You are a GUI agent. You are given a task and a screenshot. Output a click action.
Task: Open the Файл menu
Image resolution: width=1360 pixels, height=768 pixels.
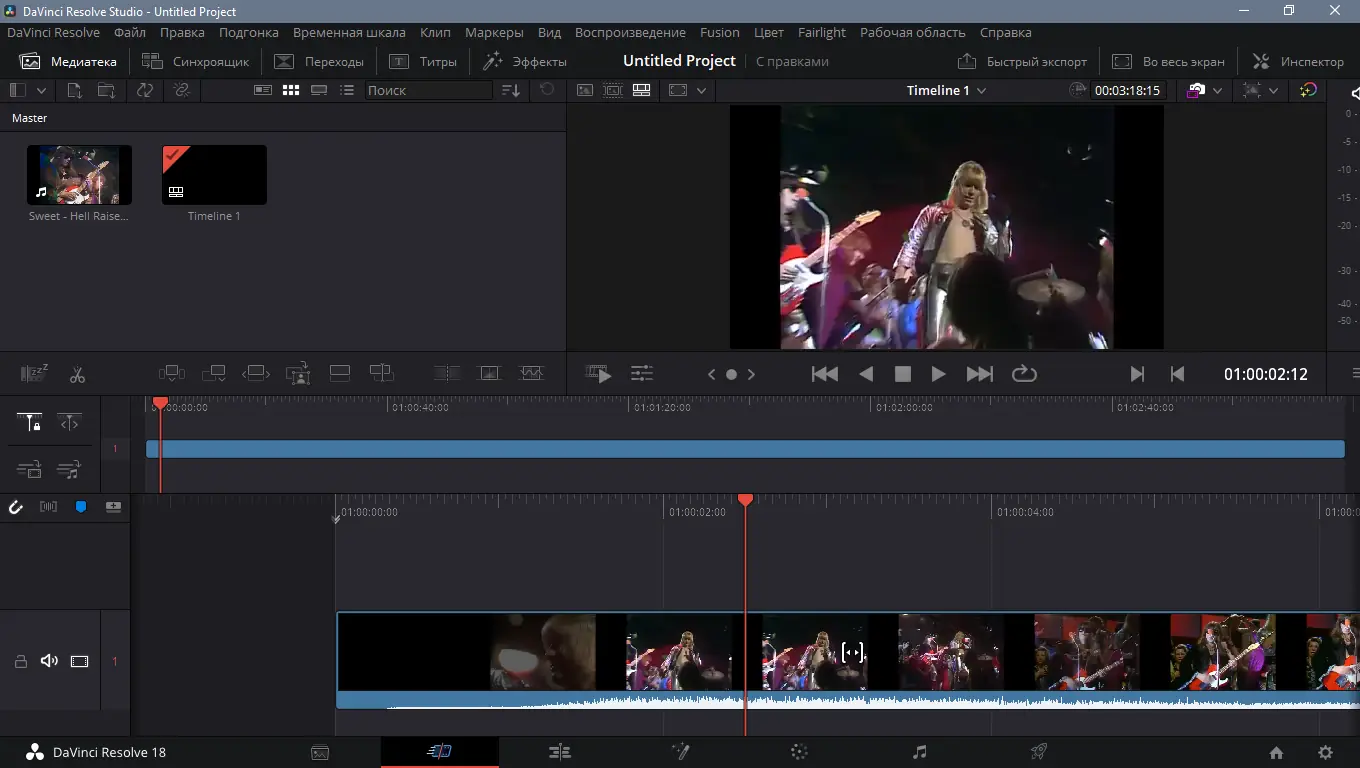[130, 32]
